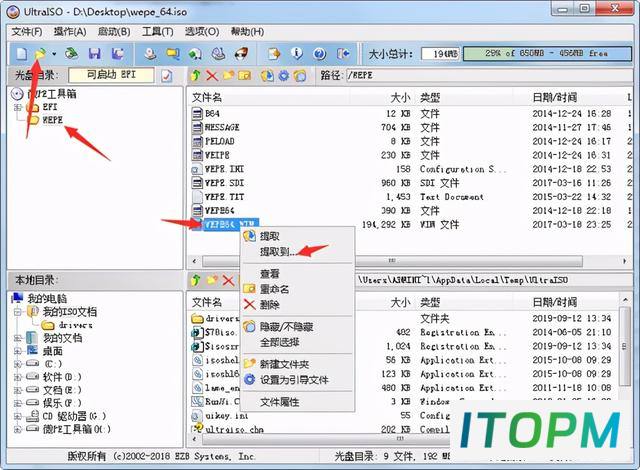Choose 设置为引导文件 in the context menu
Image resolution: width=640 pixels, height=470 pixels.
point(298,380)
